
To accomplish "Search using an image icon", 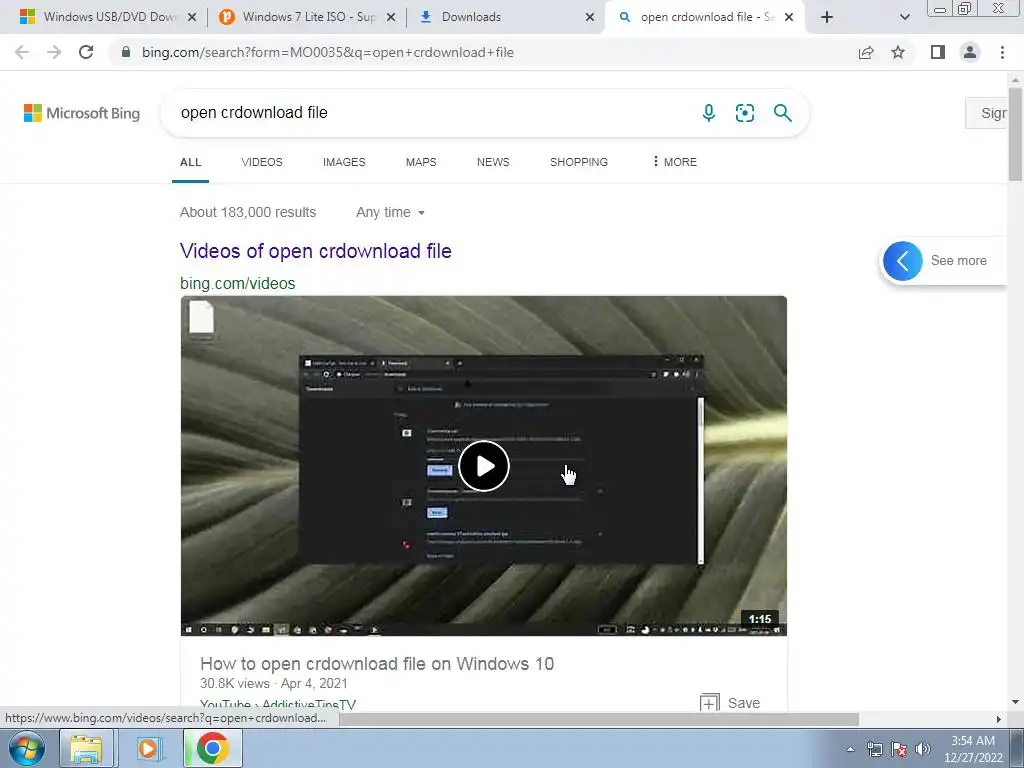I will pyautogui.click(x=744, y=113).
